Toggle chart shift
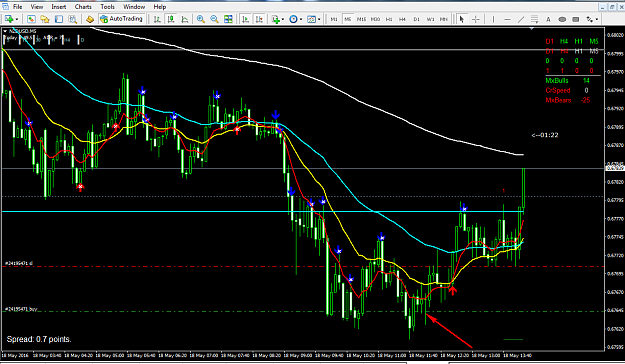 259,19
